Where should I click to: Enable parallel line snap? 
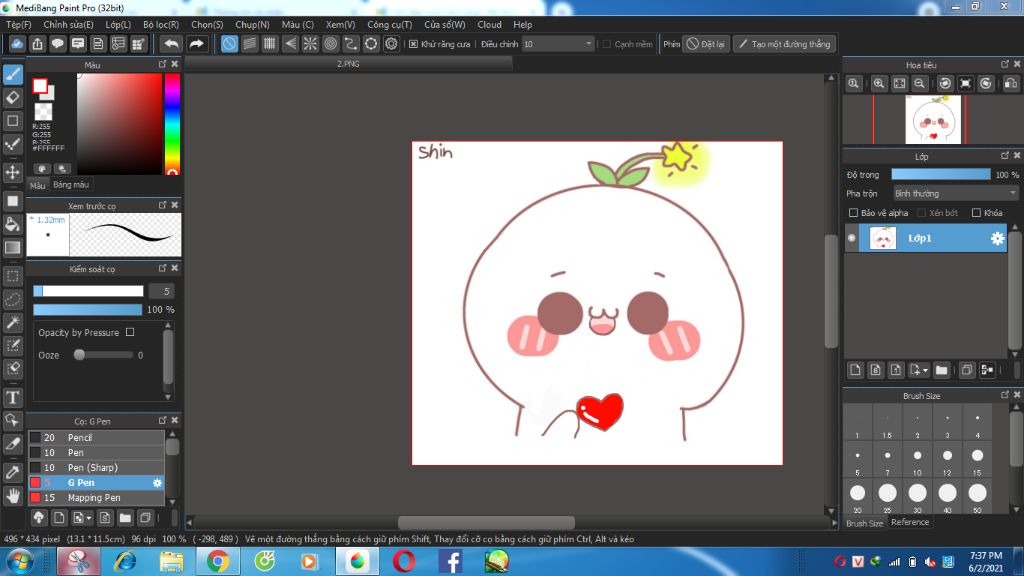pyautogui.click(x=249, y=44)
